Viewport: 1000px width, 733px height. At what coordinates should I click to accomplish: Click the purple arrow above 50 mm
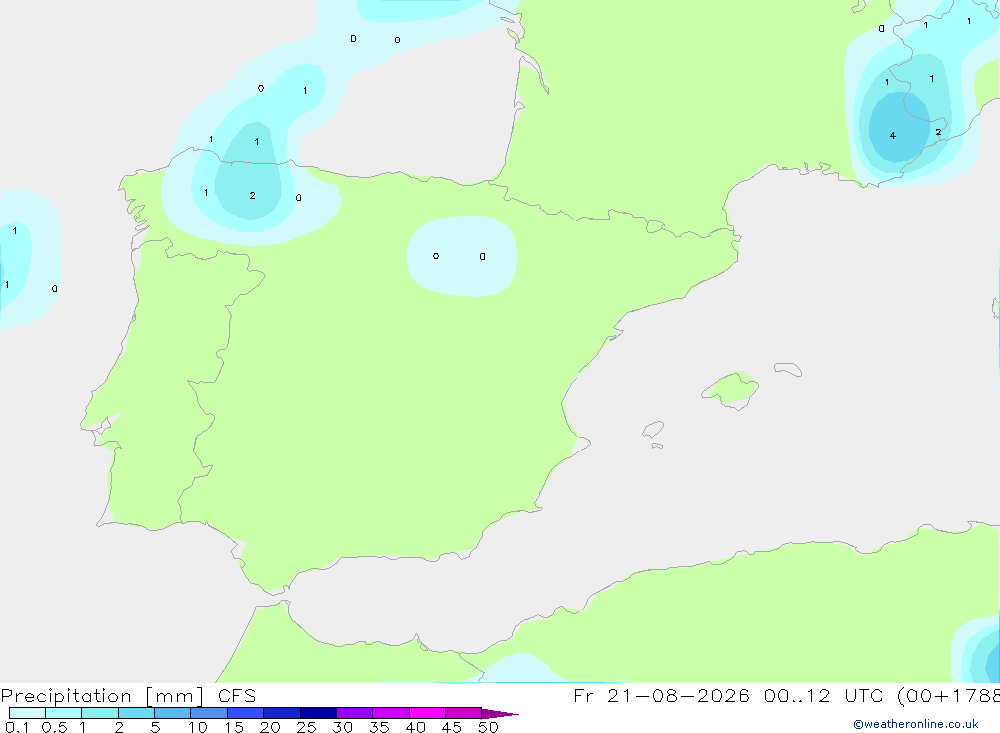pyautogui.click(x=500, y=713)
